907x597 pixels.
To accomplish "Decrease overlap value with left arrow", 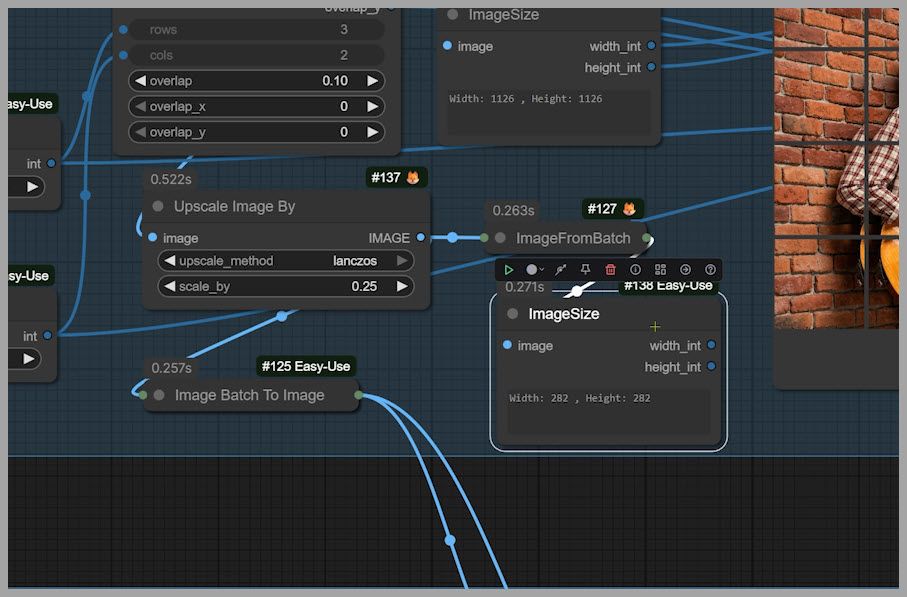I will [x=140, y=81].
